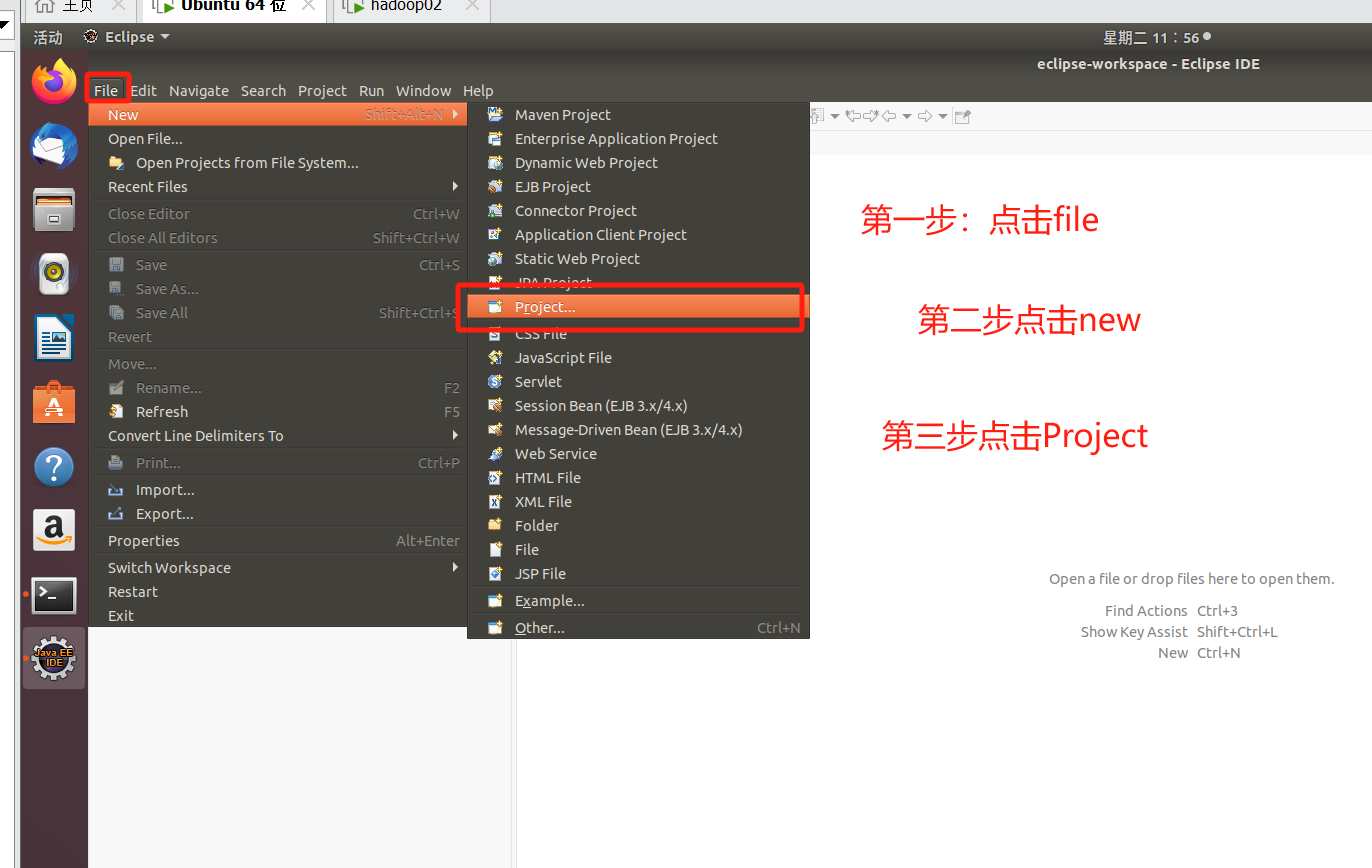Screen dimensions: 1372x868
Task: Click the Project... menu entry
Action: pos(638,307)
